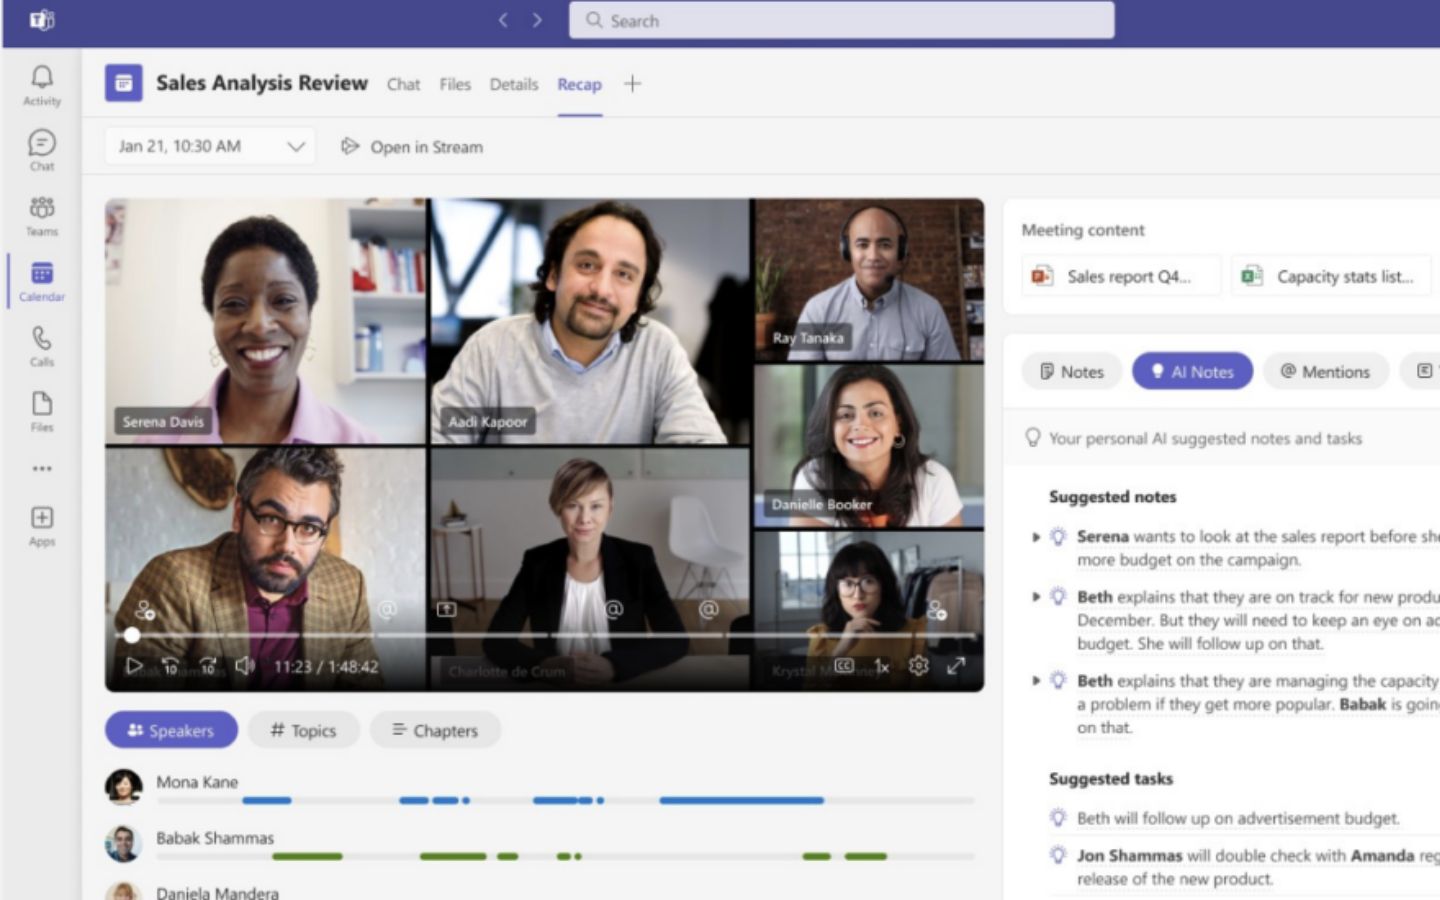Expand the Serena suggested note
Screen dimensions: 1440x900
click(x=1036, y=537)
